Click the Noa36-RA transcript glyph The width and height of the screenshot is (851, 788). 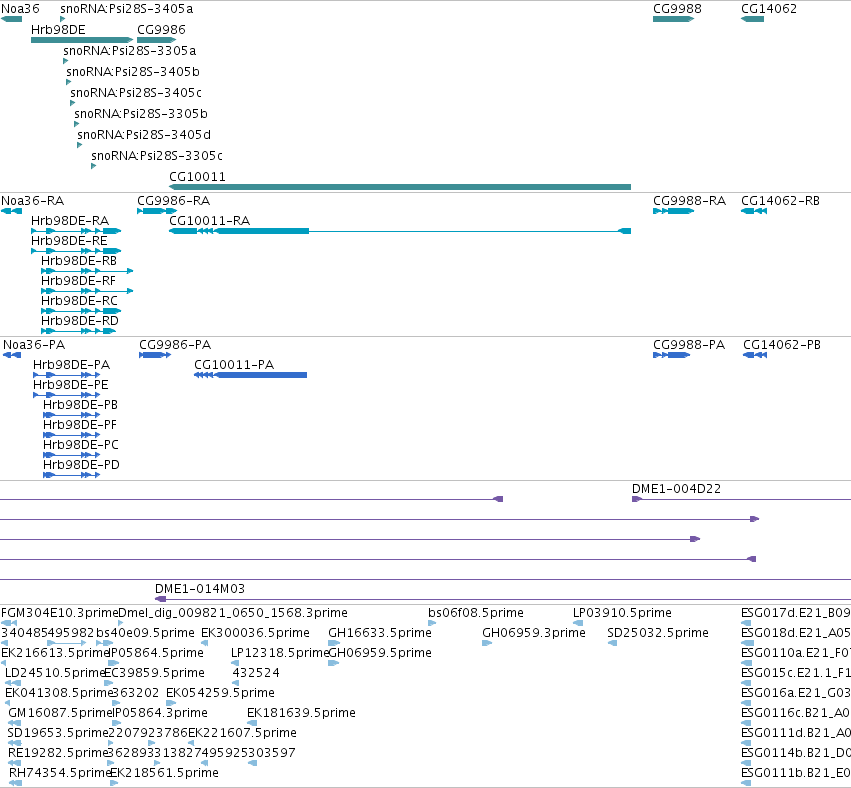tap(11, 211)
